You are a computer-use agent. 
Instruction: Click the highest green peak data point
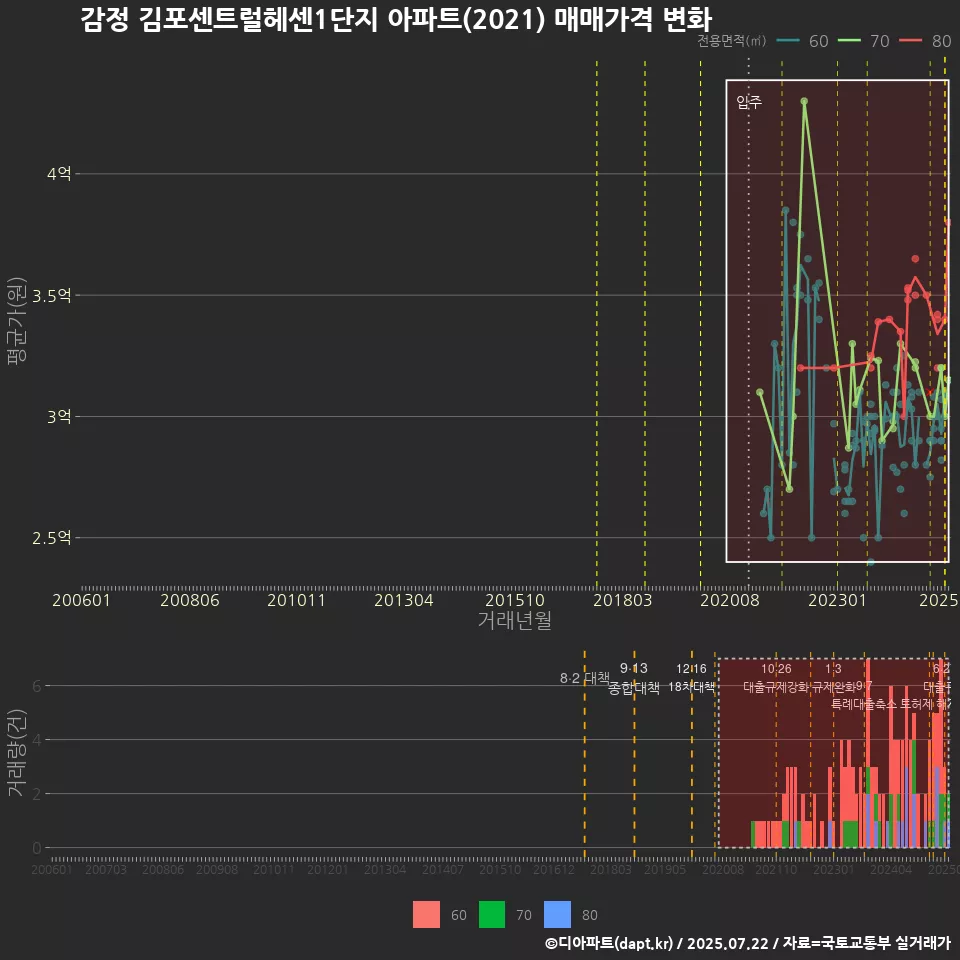[x=804, y=101]
